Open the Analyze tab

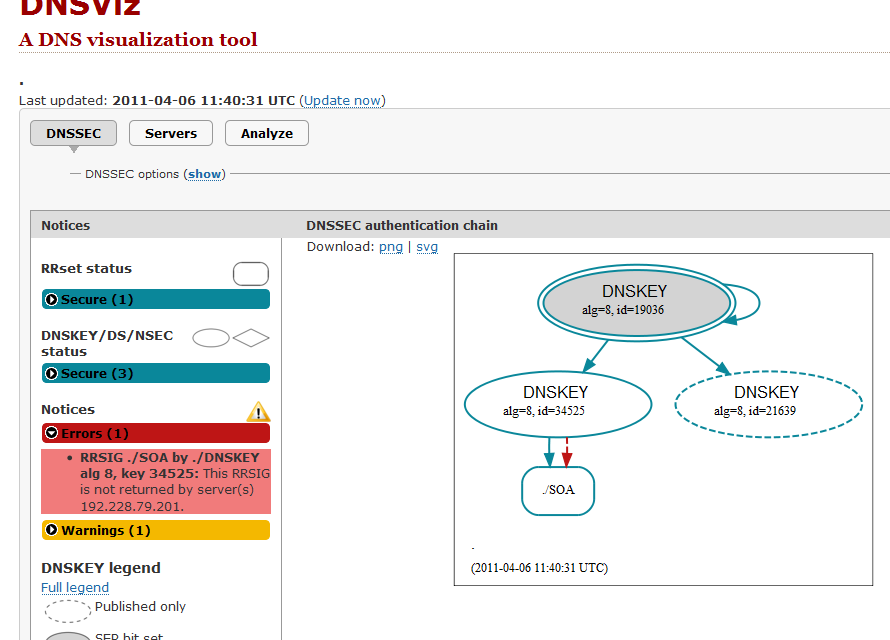point(267,133)
